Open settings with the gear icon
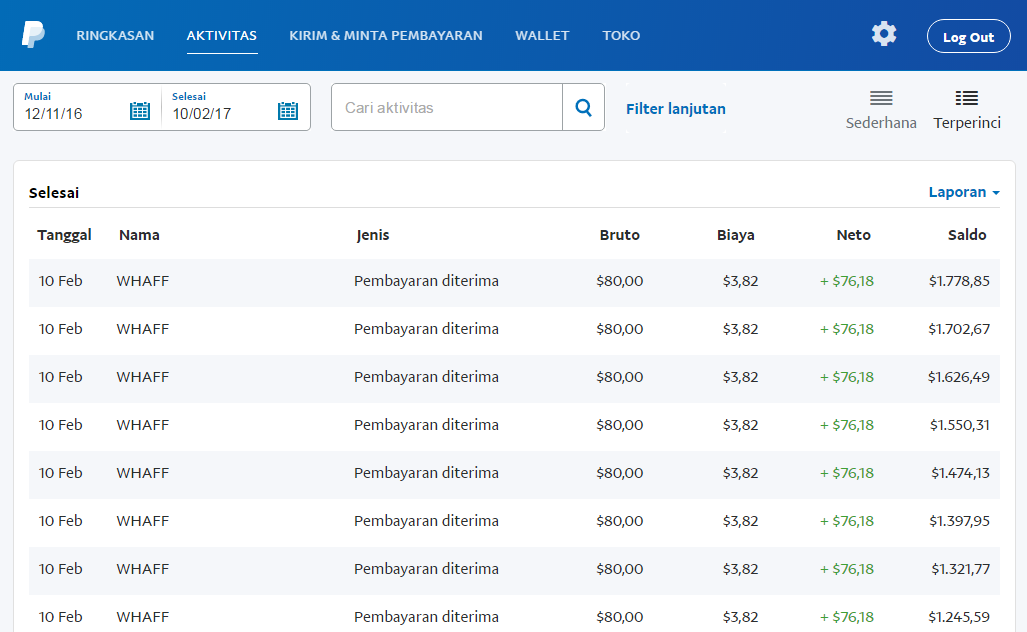The height and width of the screenshot is (632, 1027). [884, 33]
